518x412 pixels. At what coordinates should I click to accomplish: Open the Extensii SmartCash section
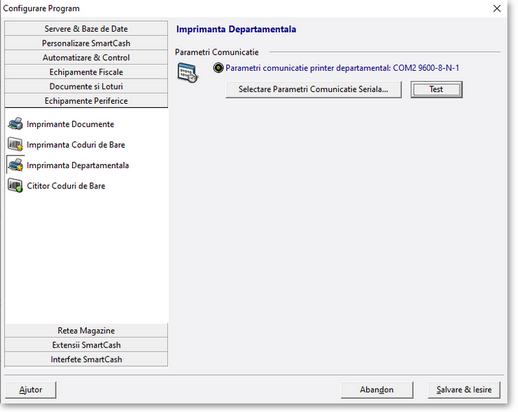point(86,345)
